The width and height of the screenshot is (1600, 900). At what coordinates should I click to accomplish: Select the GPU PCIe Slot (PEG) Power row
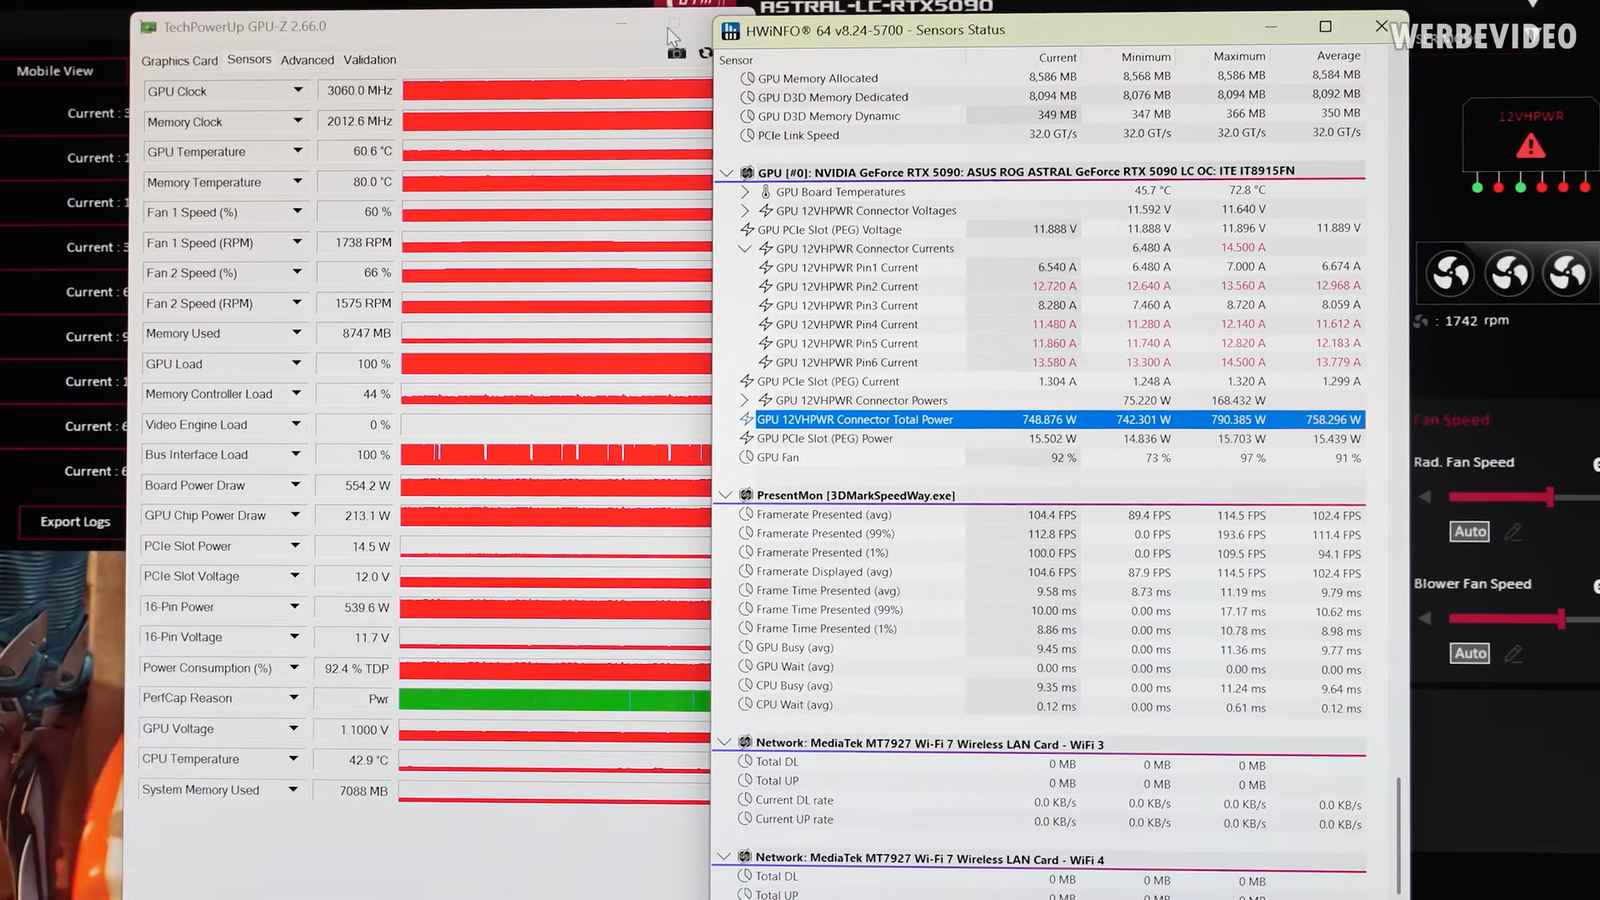[x=825, y=439]
